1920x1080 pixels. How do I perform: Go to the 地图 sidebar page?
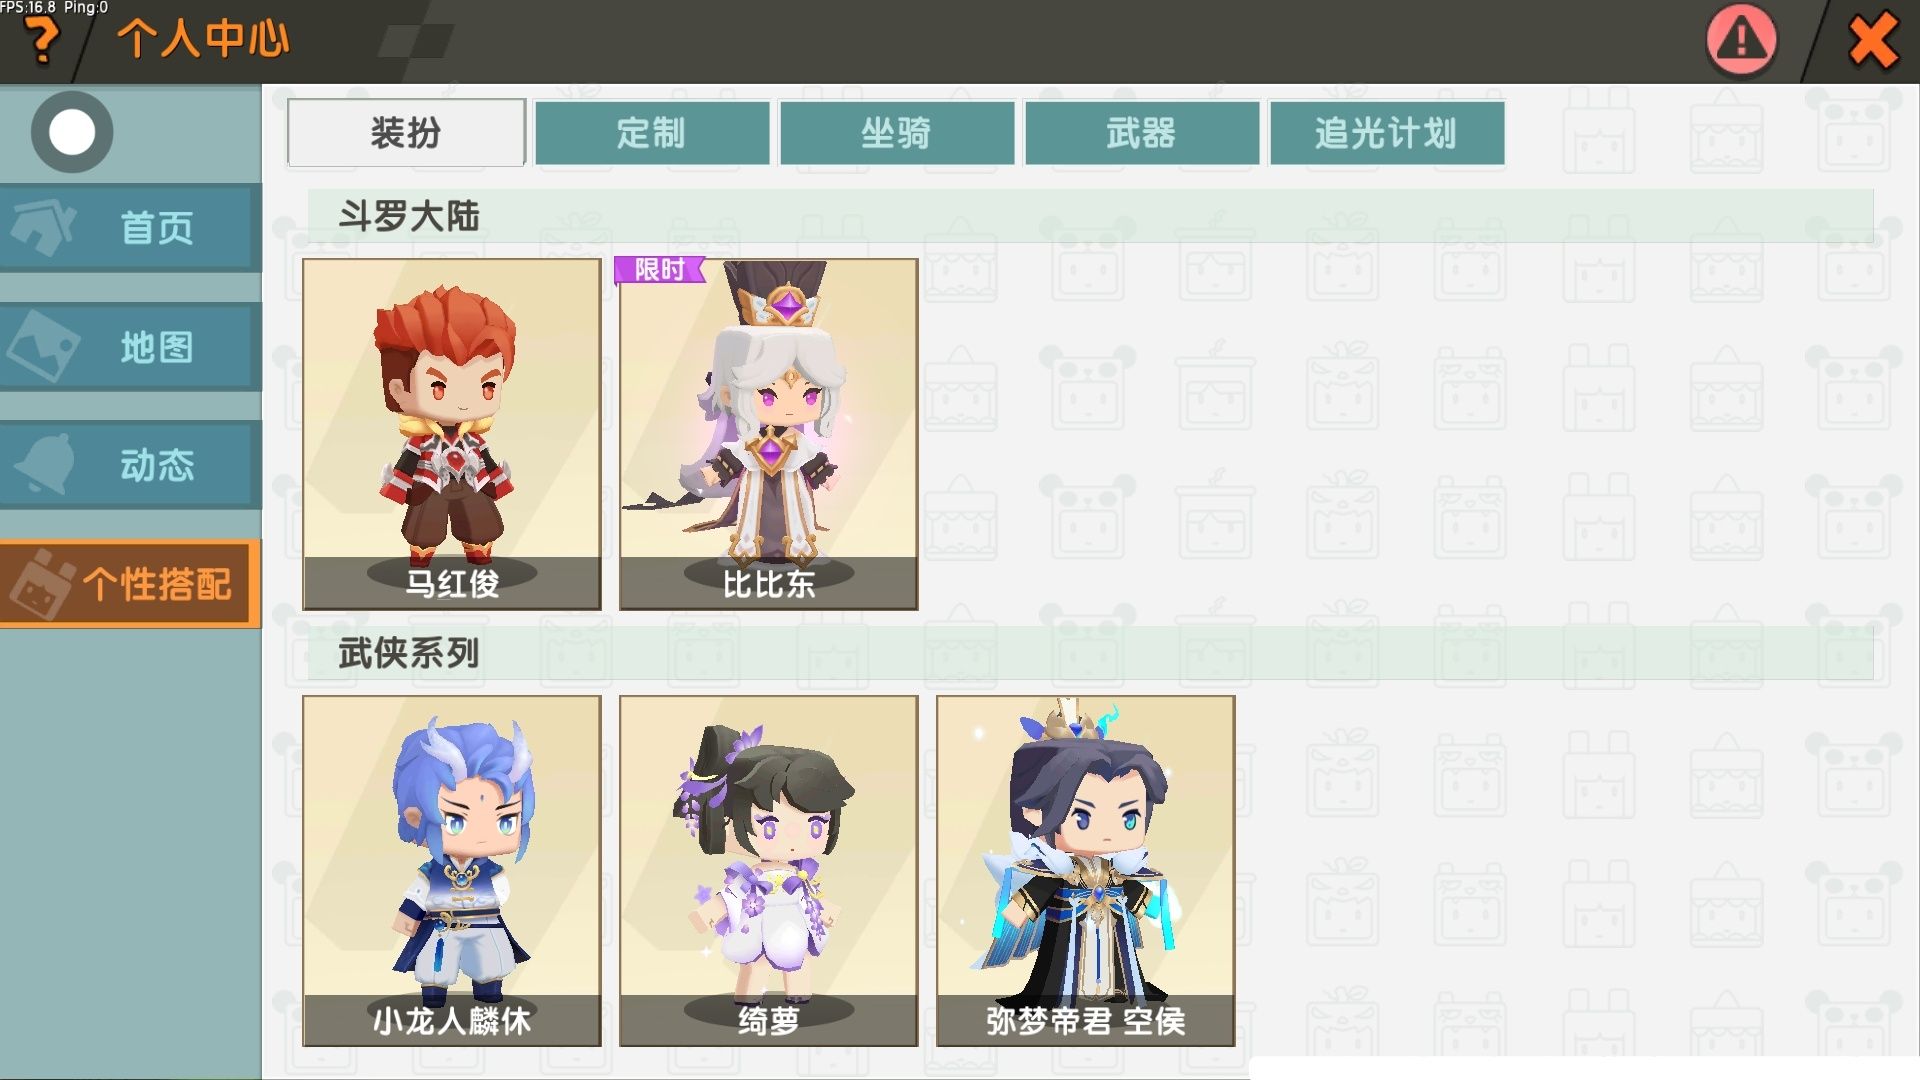tap(131, 346)
